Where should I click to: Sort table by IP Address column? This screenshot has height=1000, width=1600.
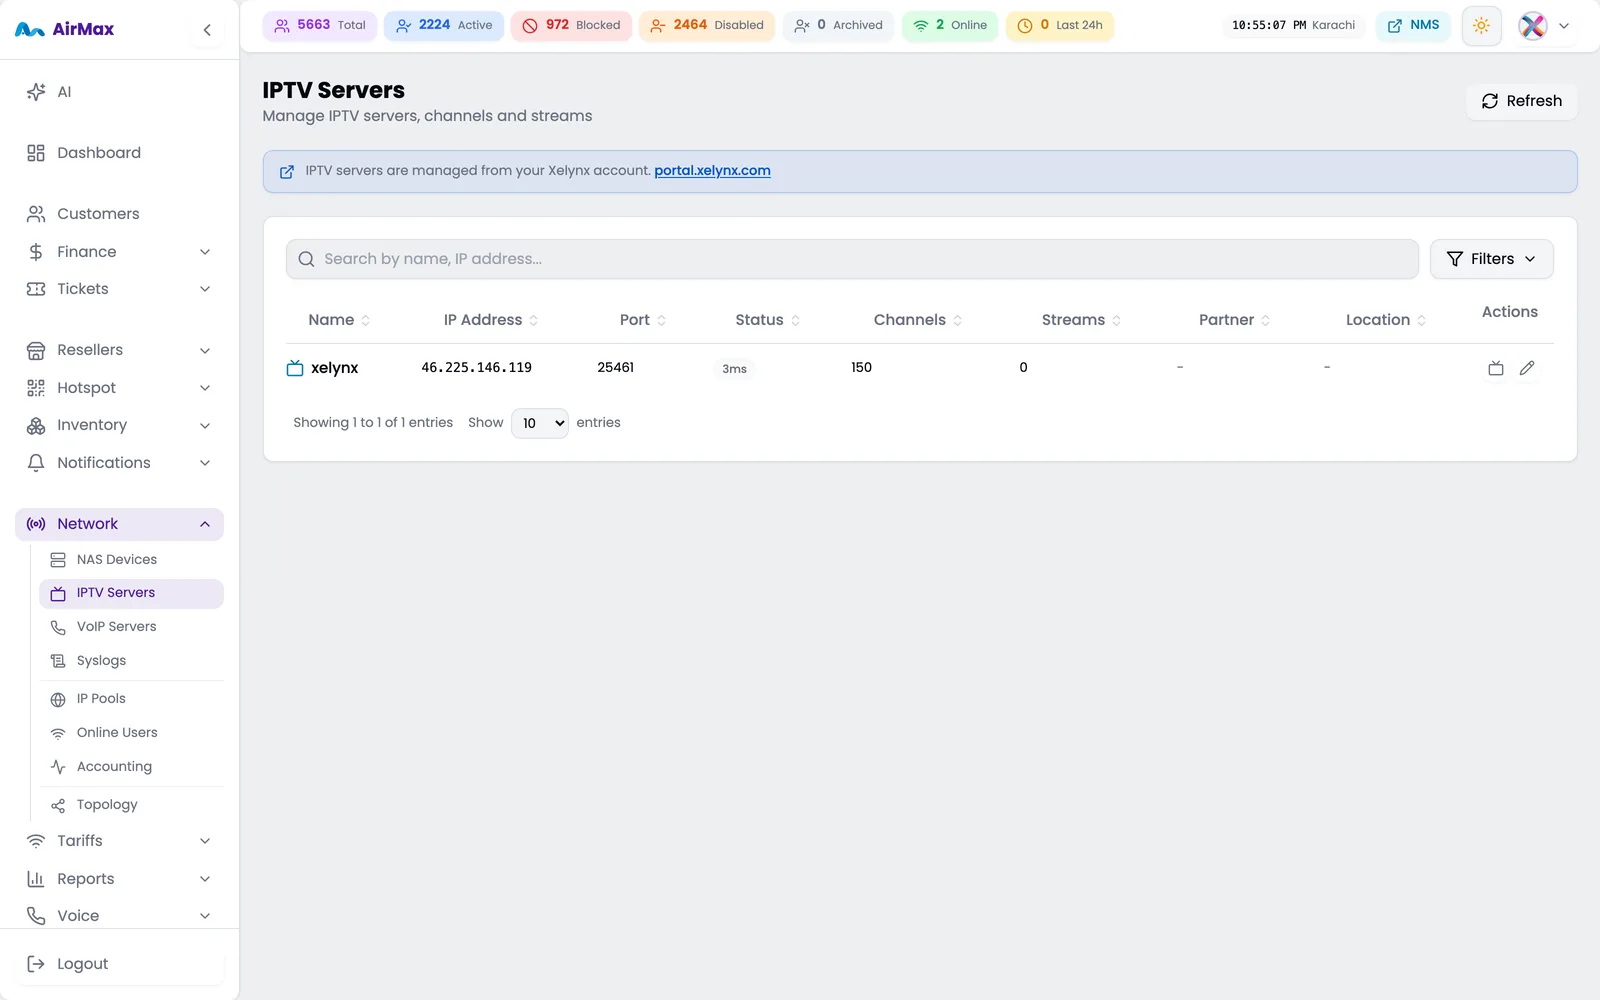(491, 320)
